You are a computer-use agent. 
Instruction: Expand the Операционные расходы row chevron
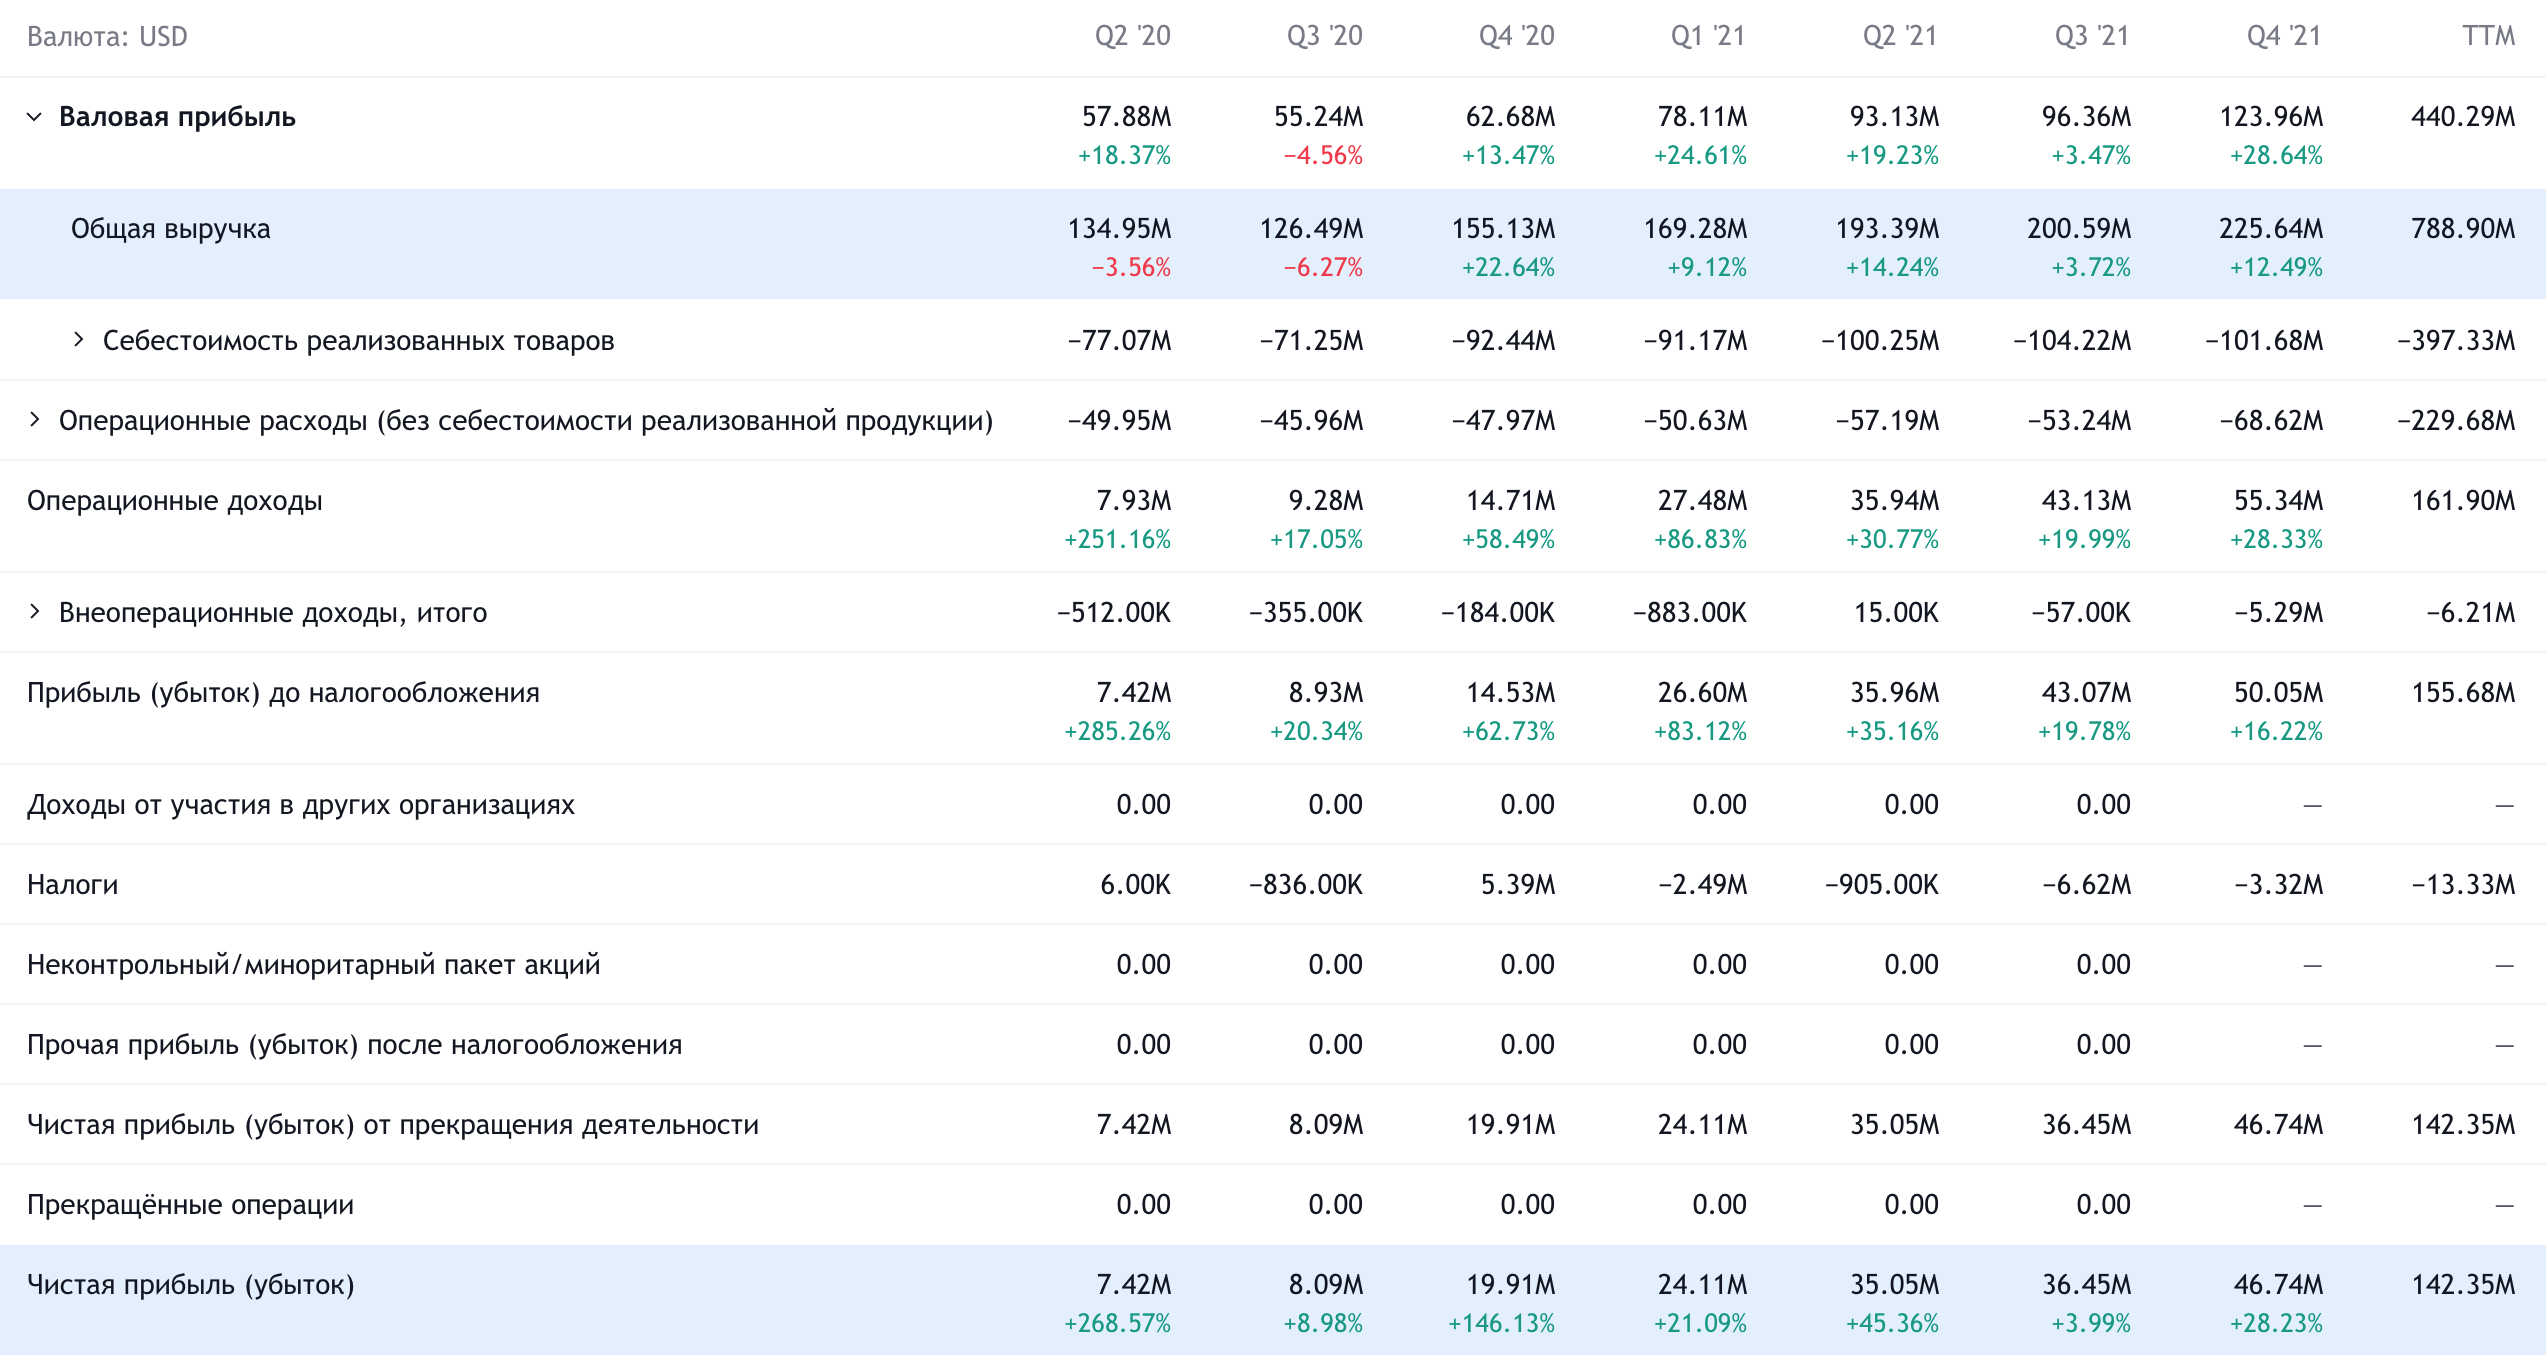tap(34, 420)
